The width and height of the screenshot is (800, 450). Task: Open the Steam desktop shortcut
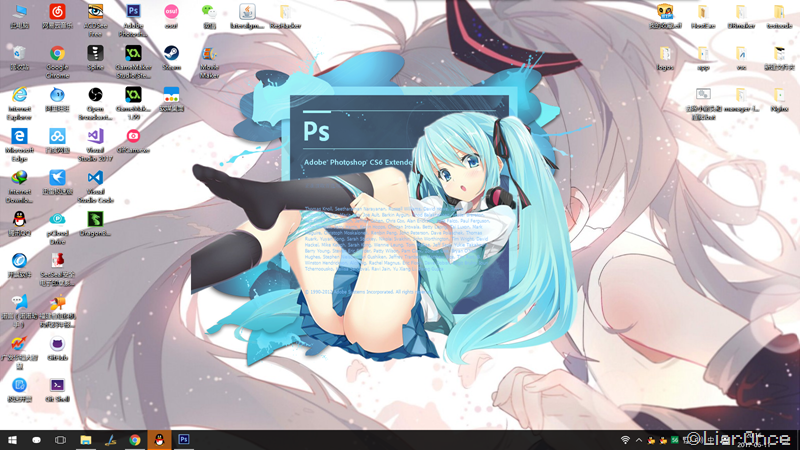pyautogui.click(x=171, y=53)
